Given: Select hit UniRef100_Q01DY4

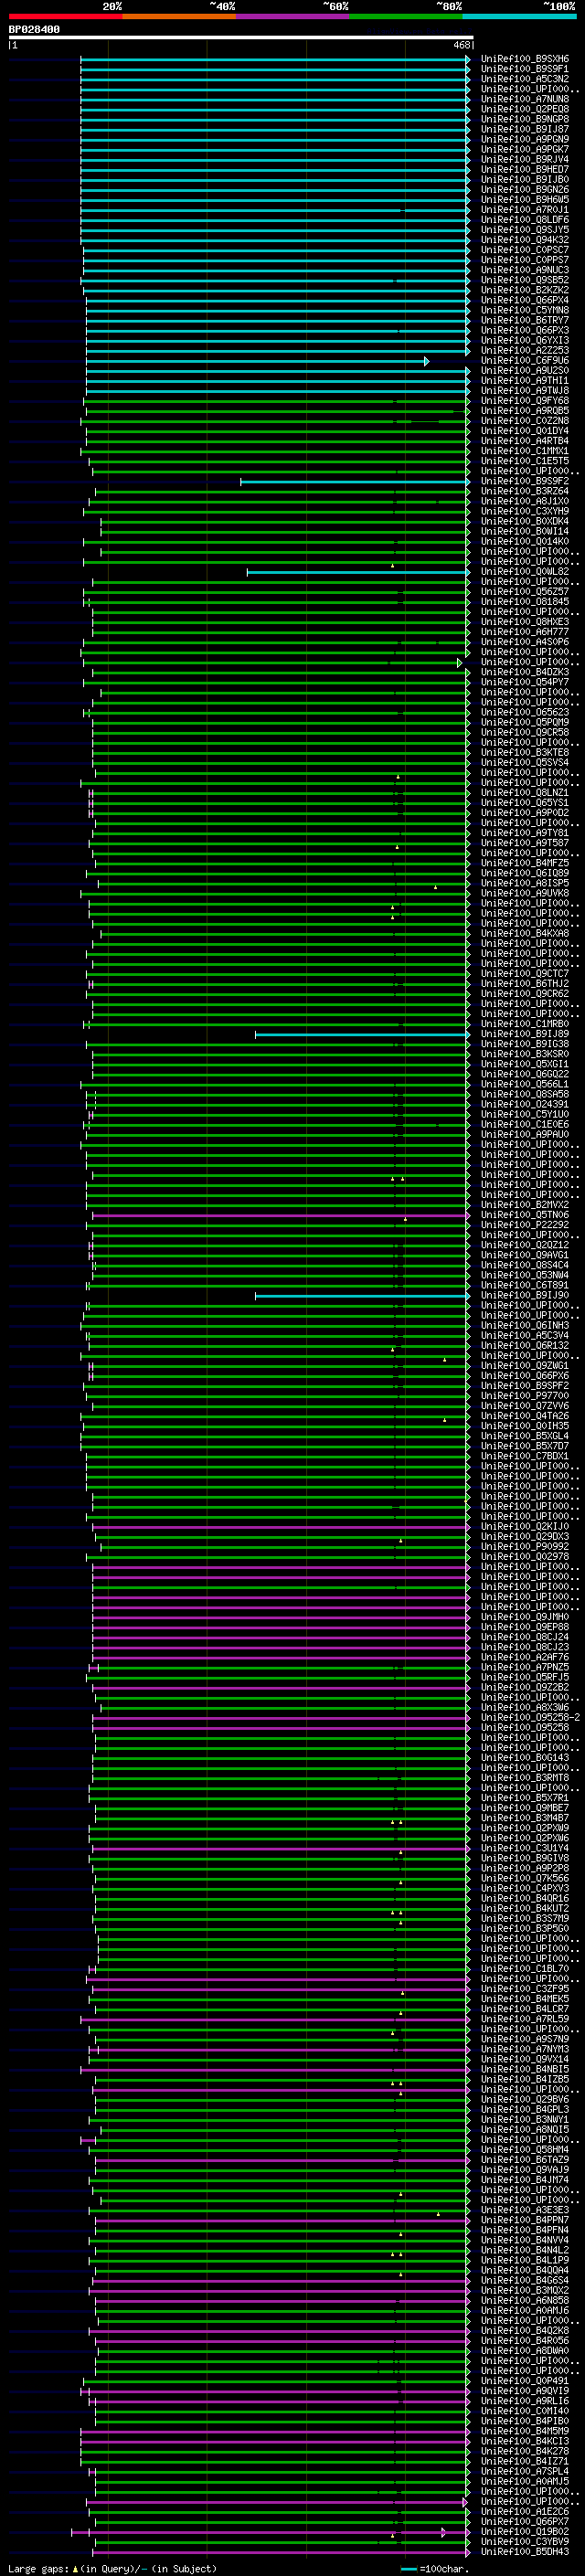Looking at the screenshot, I should [525, 430].
